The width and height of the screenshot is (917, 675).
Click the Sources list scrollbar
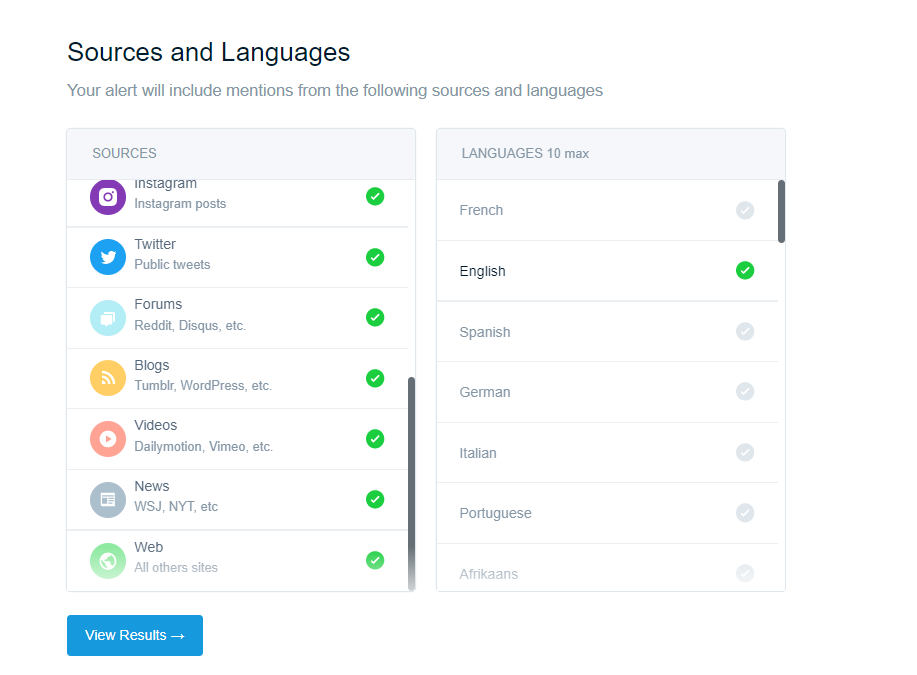tap(411, 480)
